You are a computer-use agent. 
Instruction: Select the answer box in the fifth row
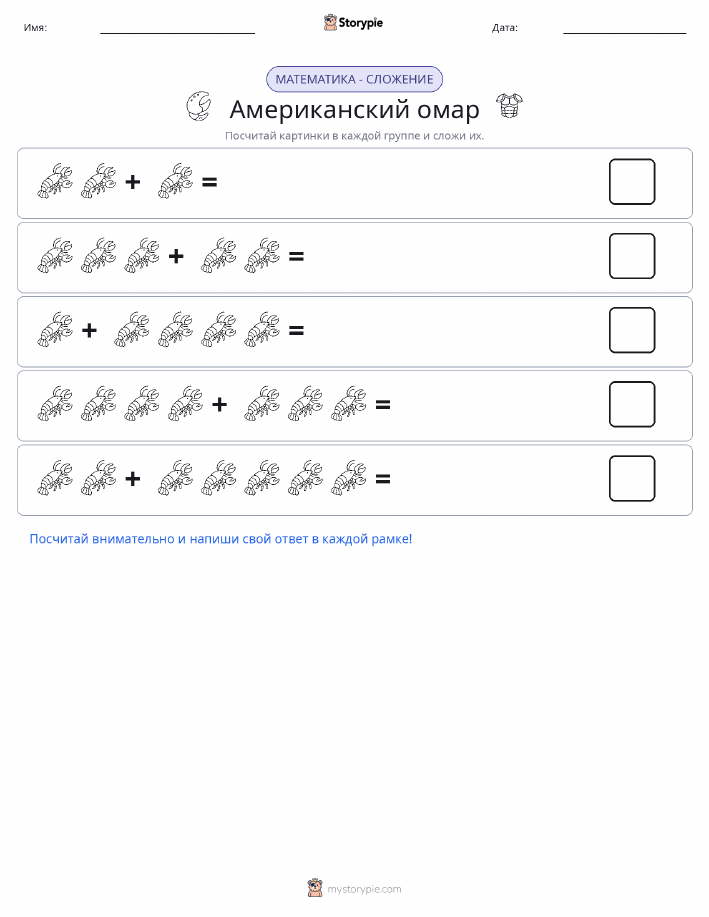coord(632,478)
